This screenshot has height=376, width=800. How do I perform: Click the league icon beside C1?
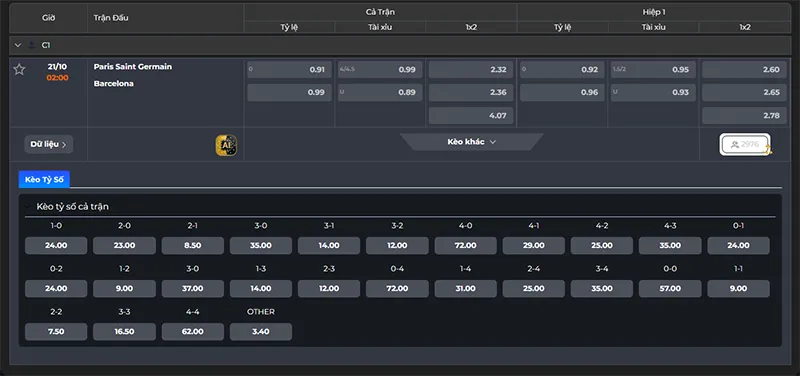(32, 45)
